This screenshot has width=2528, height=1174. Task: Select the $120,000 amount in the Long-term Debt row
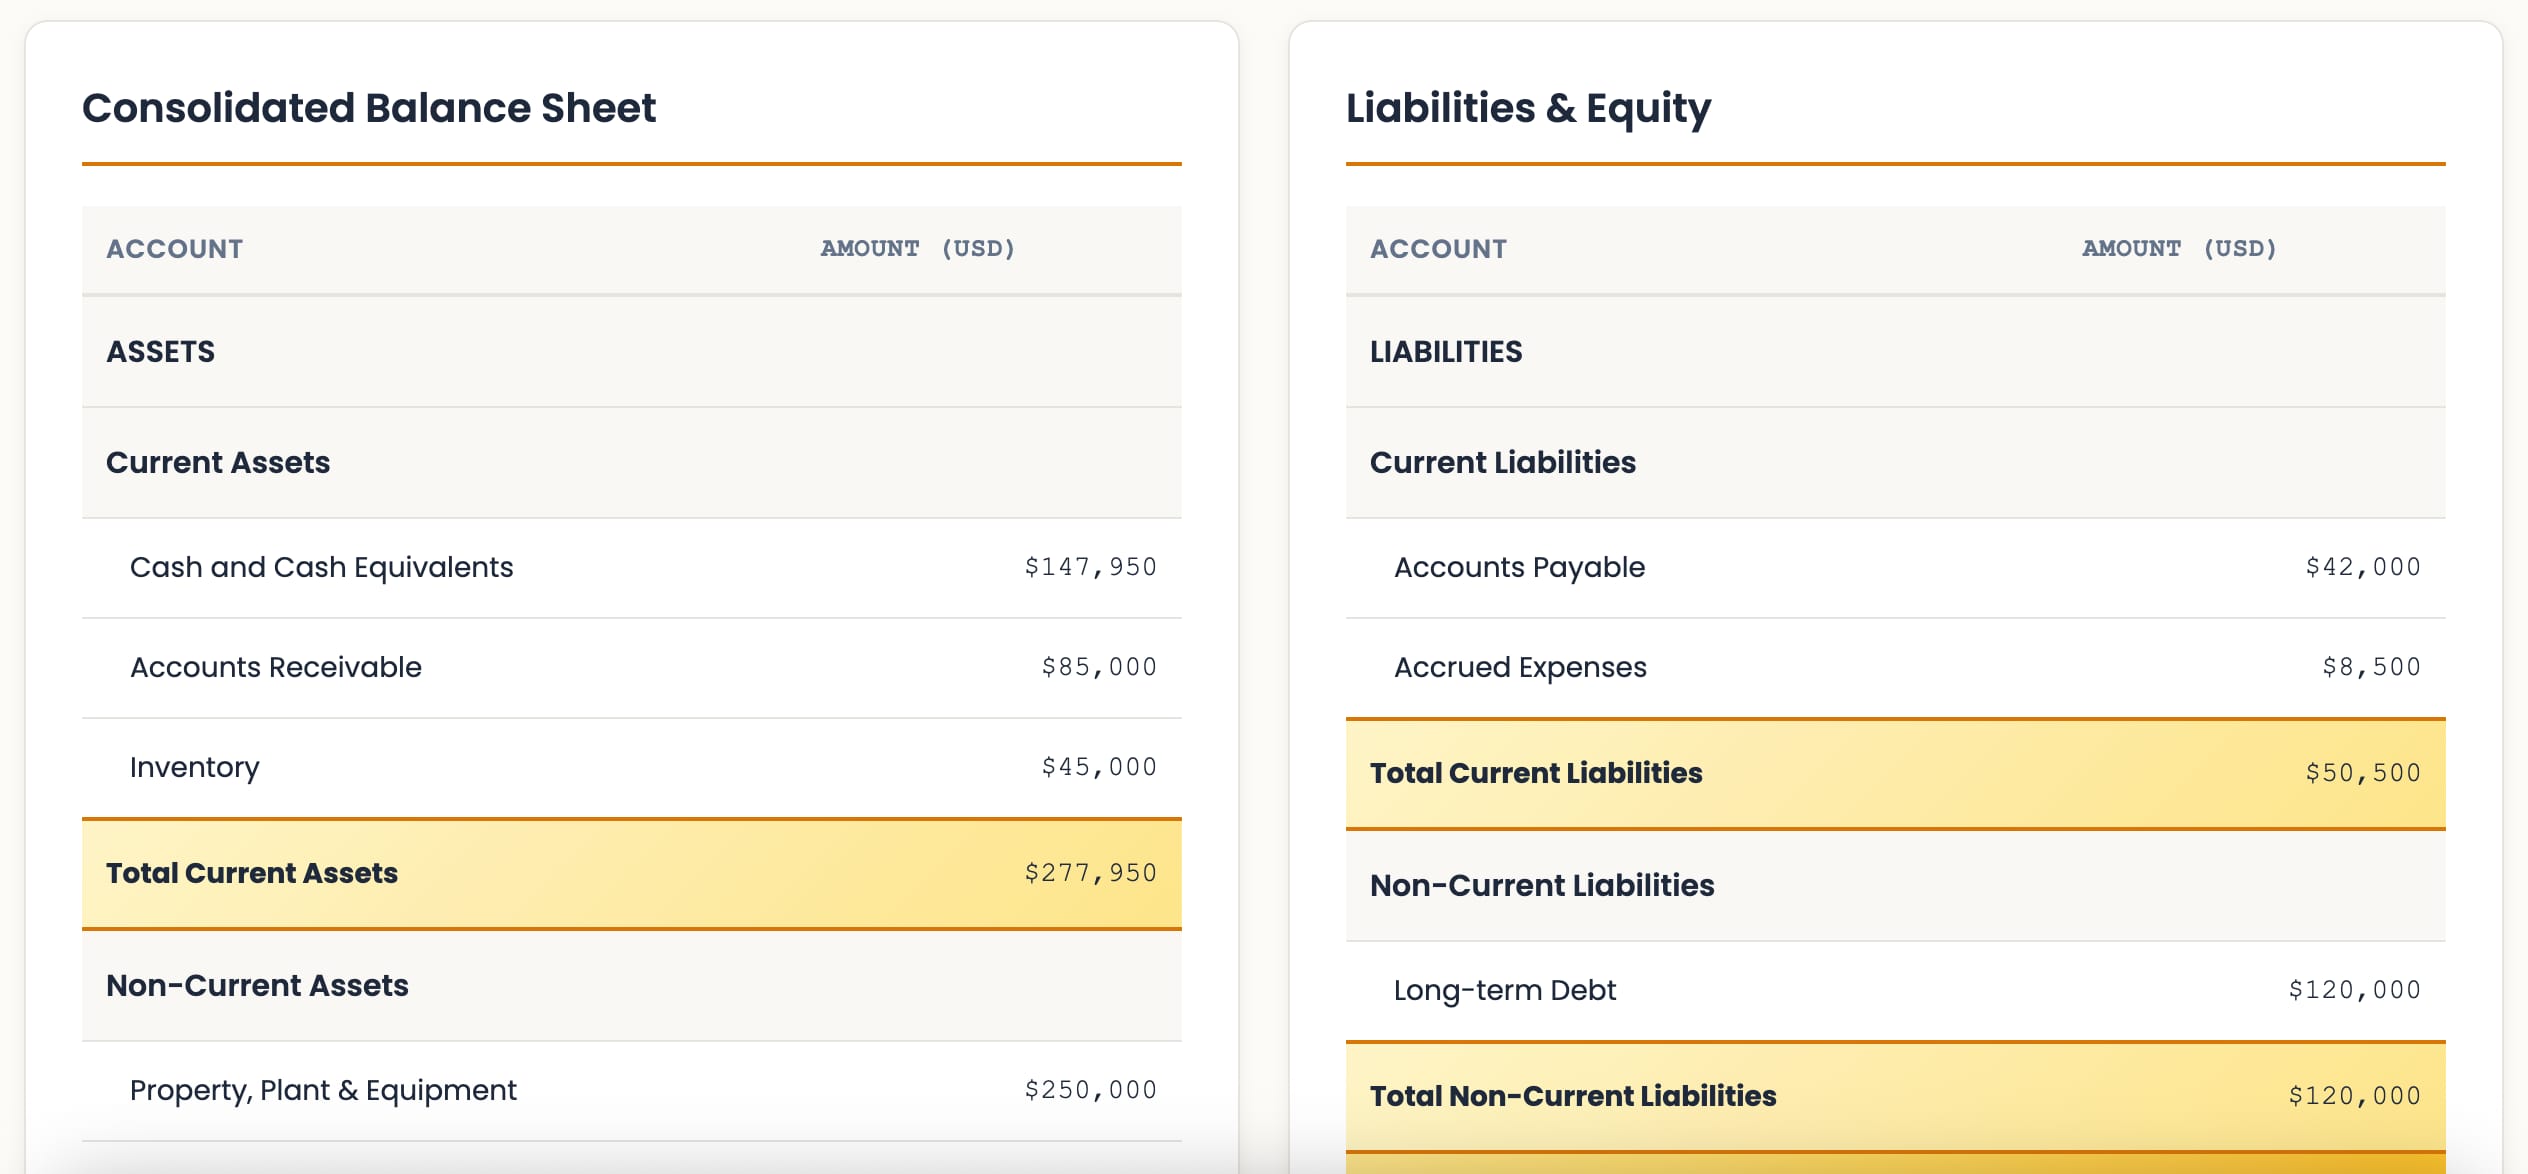(2355, 990)
